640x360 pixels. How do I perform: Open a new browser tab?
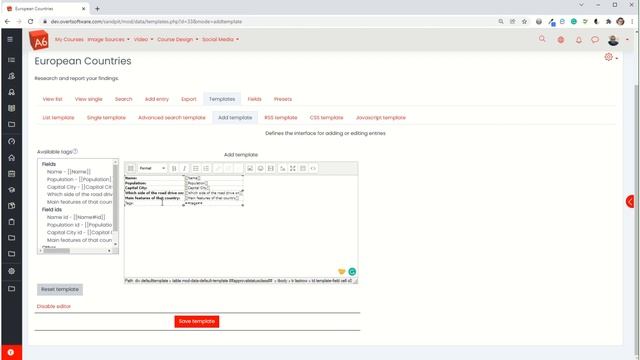coord(97,9)
